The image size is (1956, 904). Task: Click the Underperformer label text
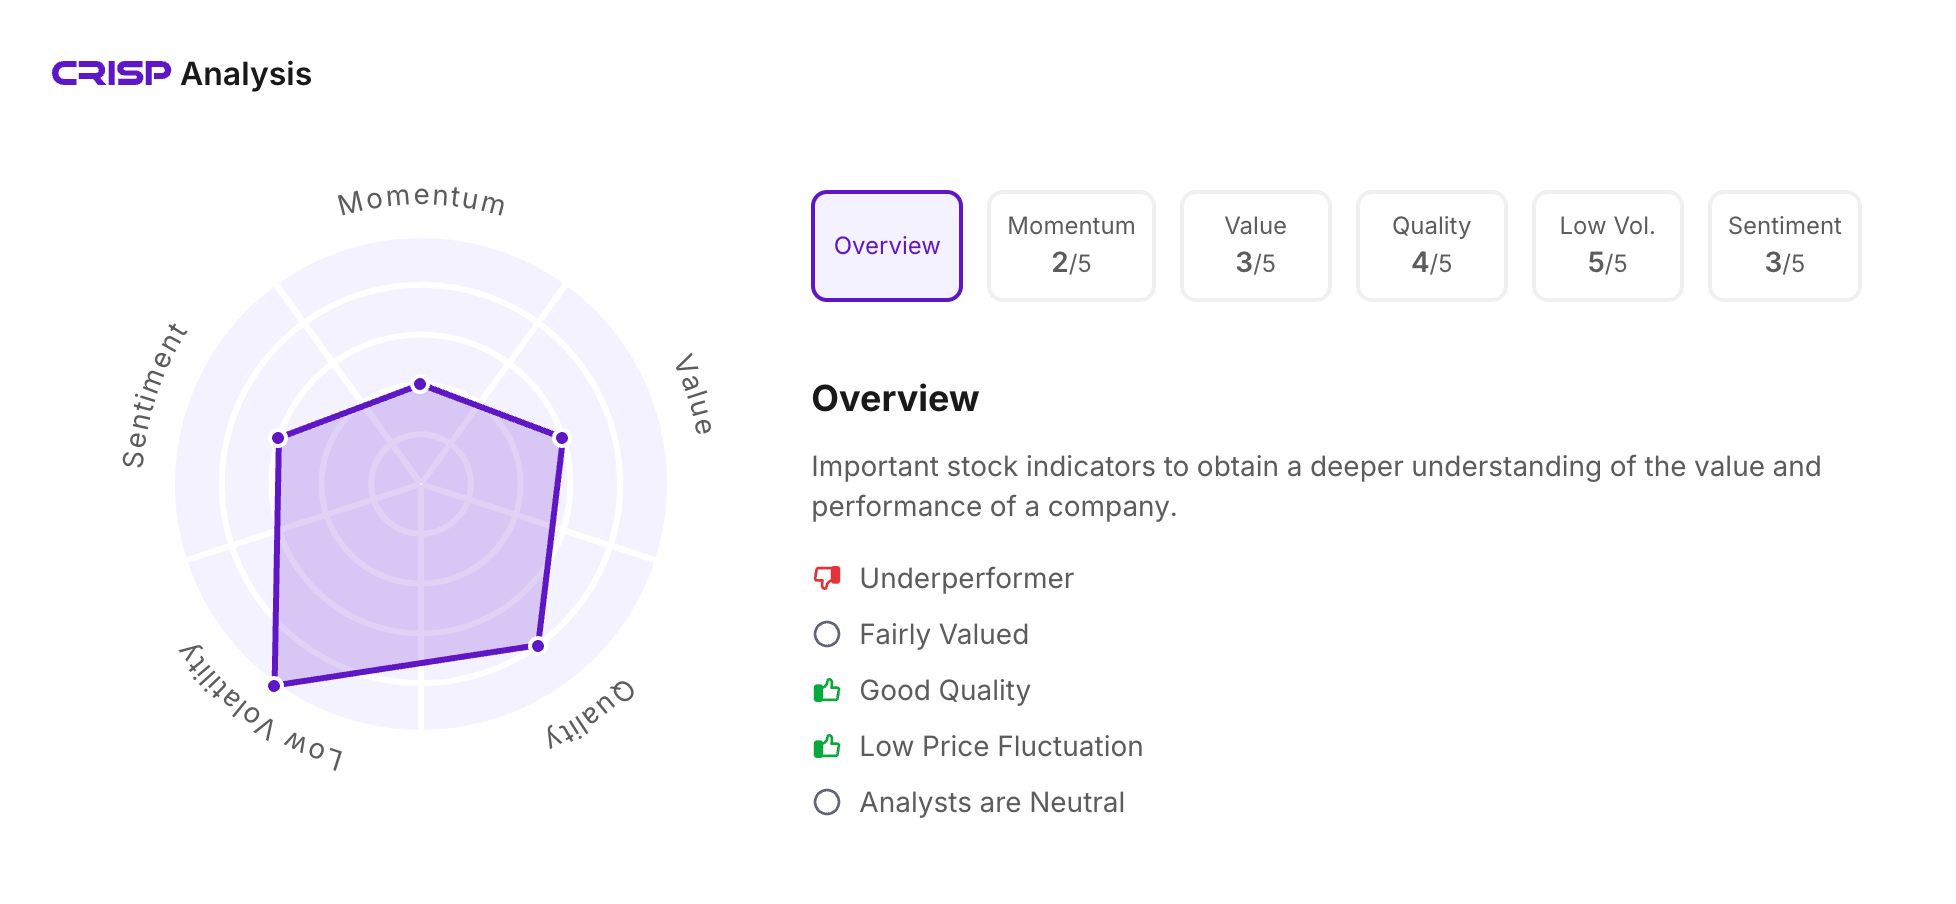966,578
